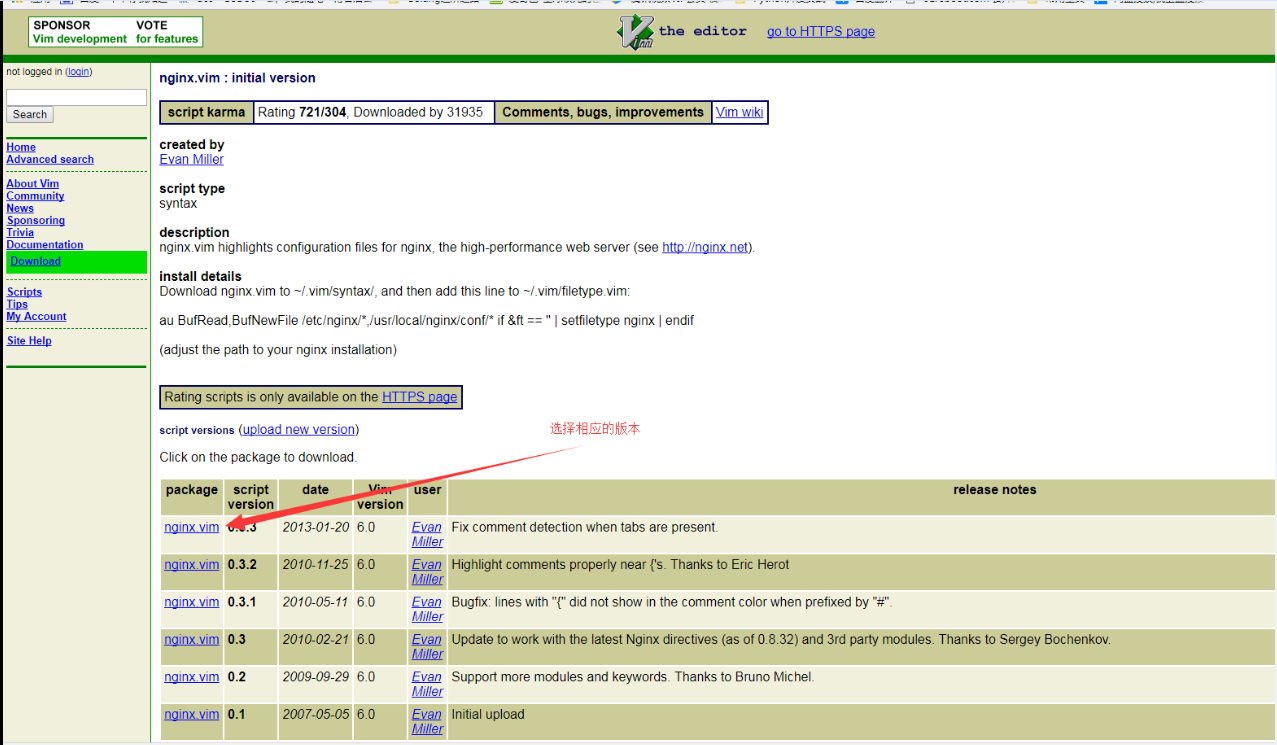Image resolution: width=1277 pixels, height=745 pixels.
Task: Open Documentation sidebar item
Action: (45, 244)
